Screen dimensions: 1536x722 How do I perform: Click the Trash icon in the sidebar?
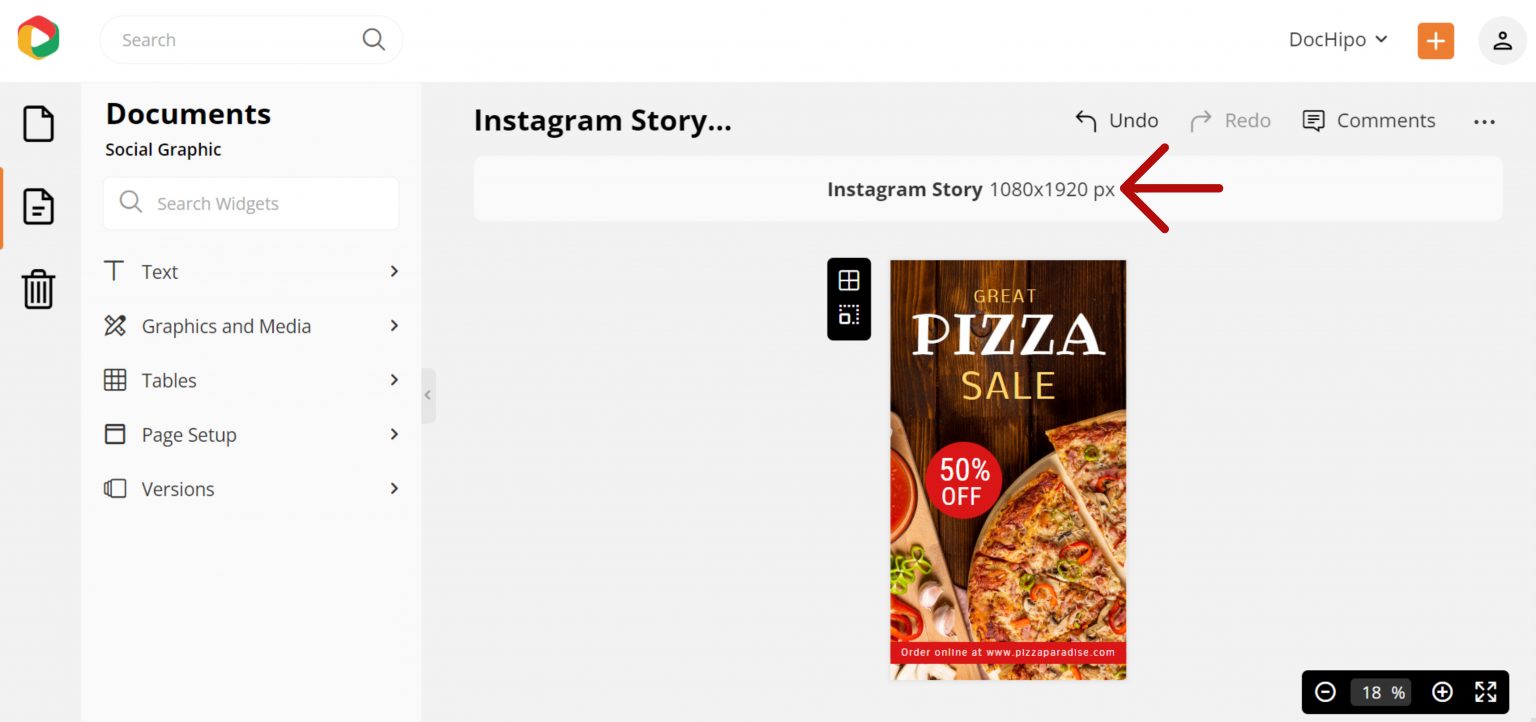click(38, 289)
